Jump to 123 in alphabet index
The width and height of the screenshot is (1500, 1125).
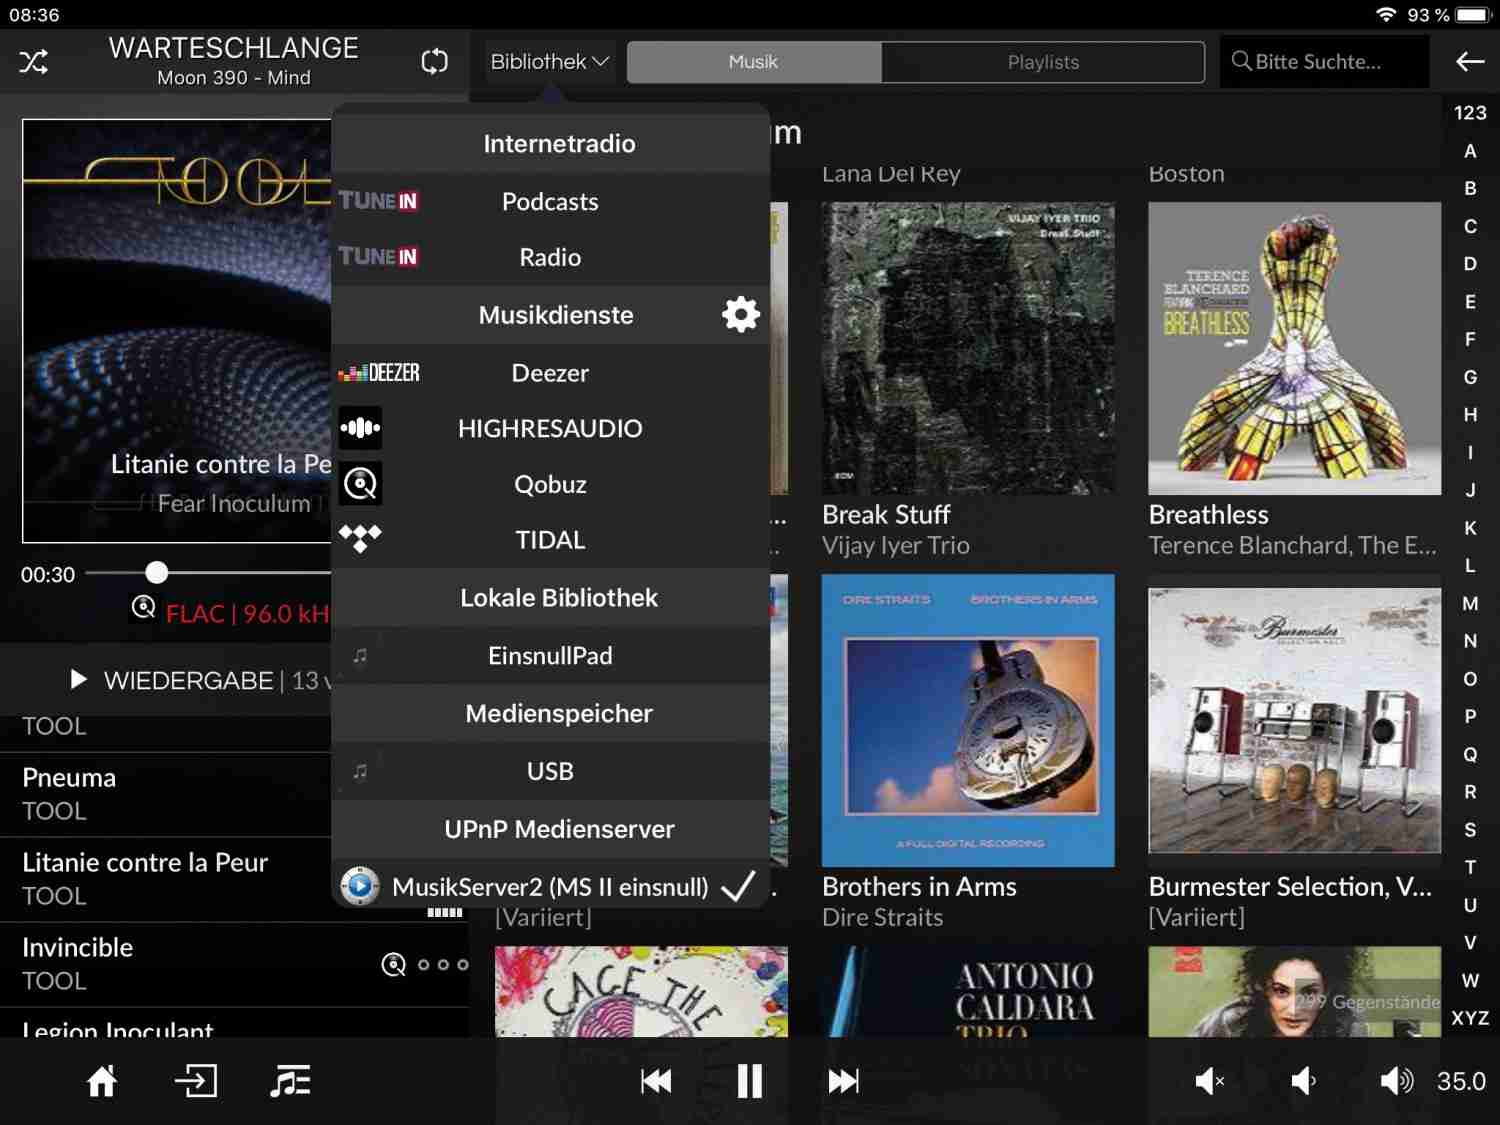pos(1470,113)
